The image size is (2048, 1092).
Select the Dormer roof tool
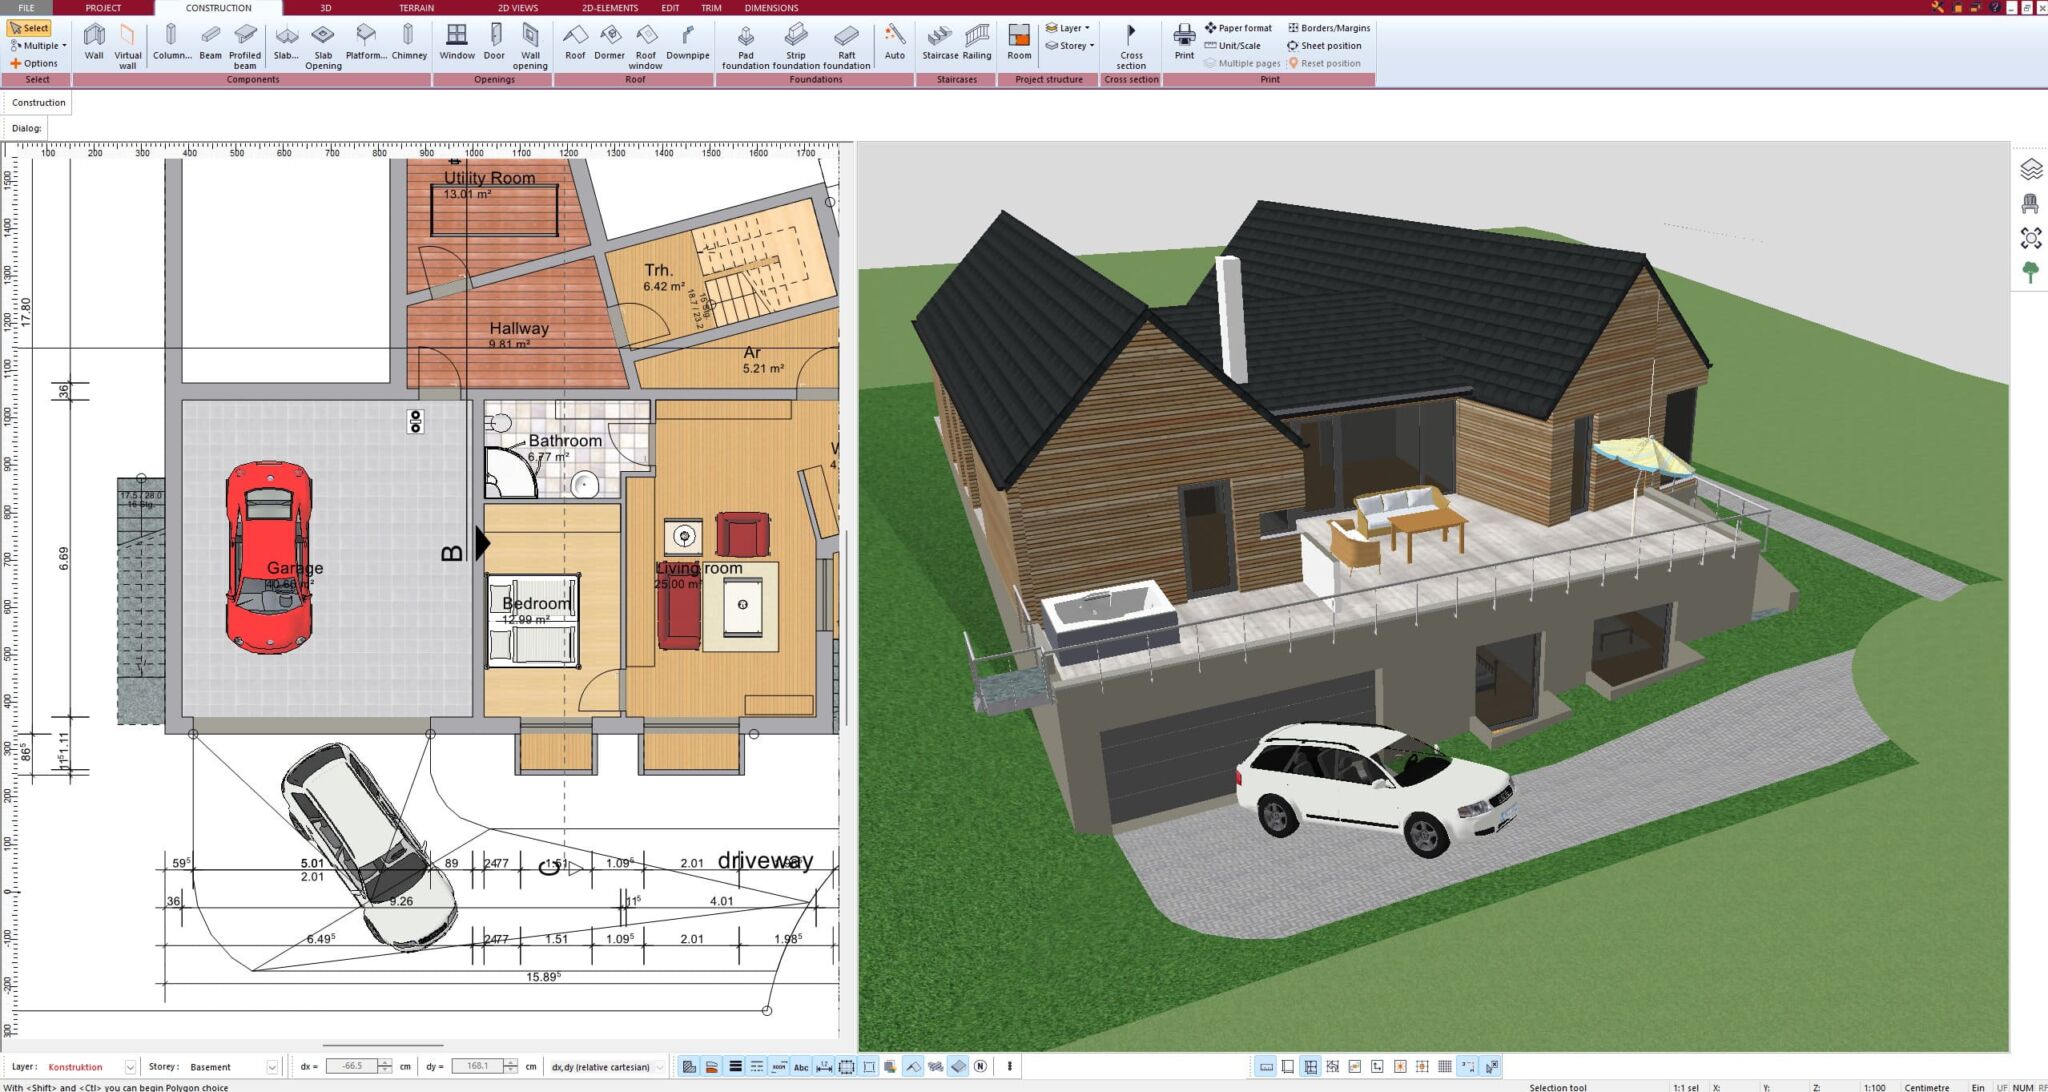[x=609, y=40]
